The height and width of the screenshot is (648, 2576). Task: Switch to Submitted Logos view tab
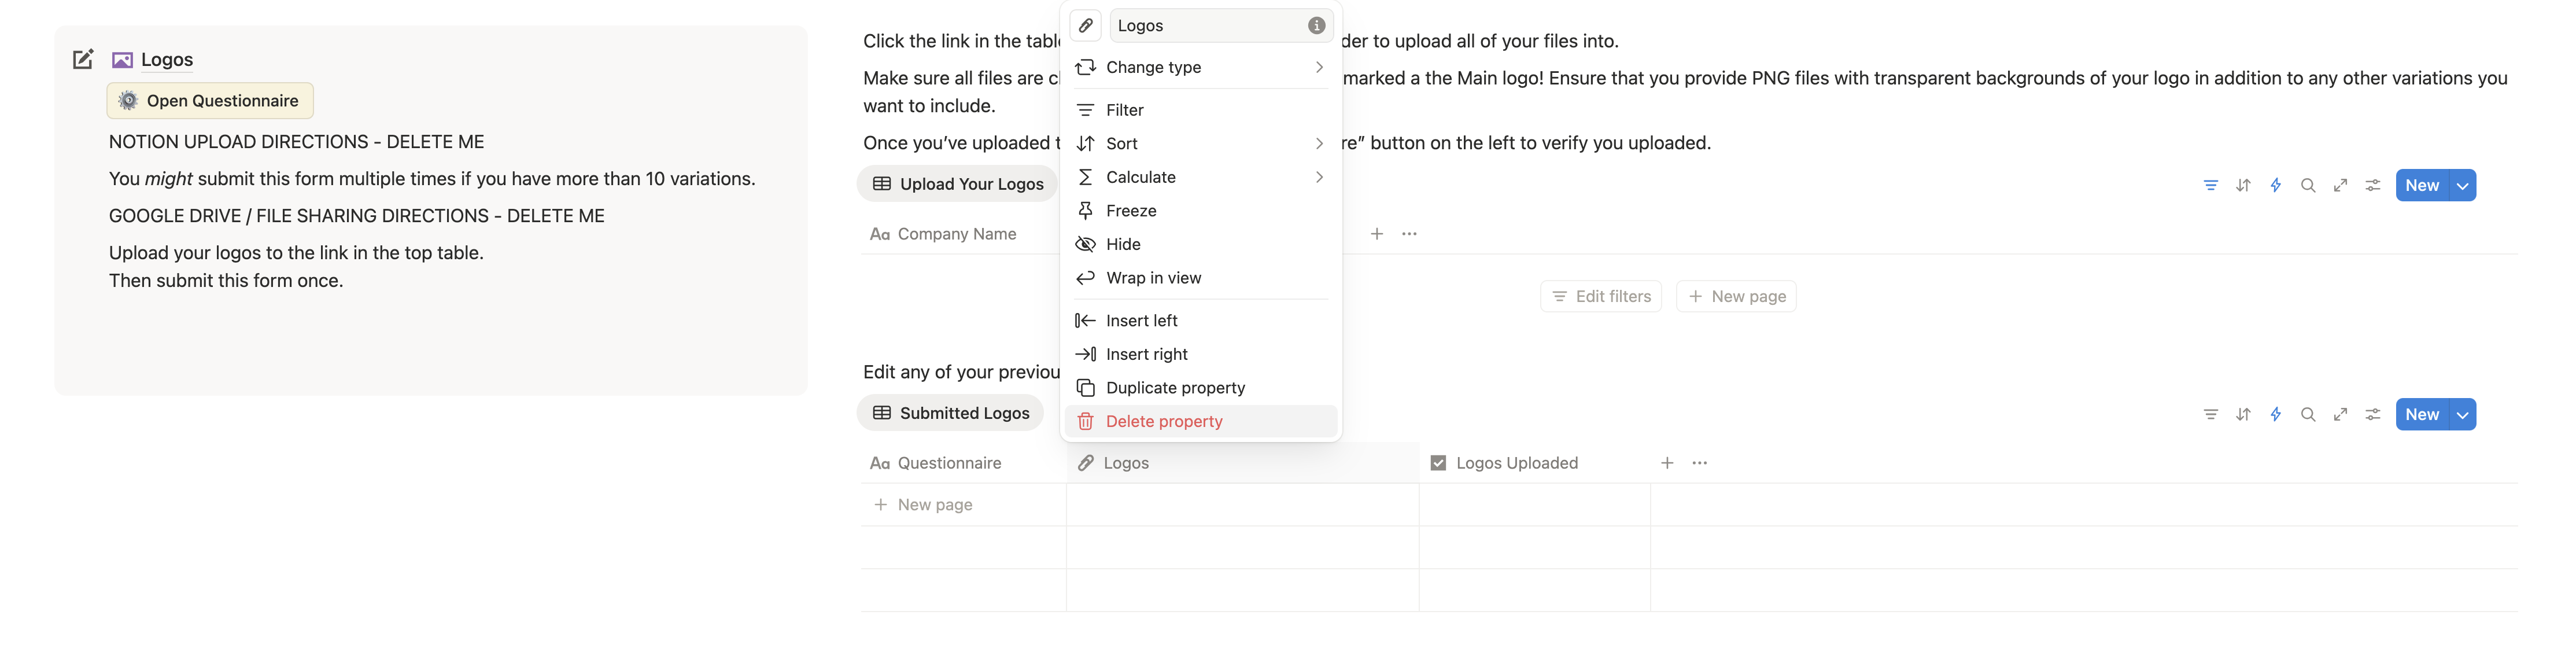coord(951,414)
